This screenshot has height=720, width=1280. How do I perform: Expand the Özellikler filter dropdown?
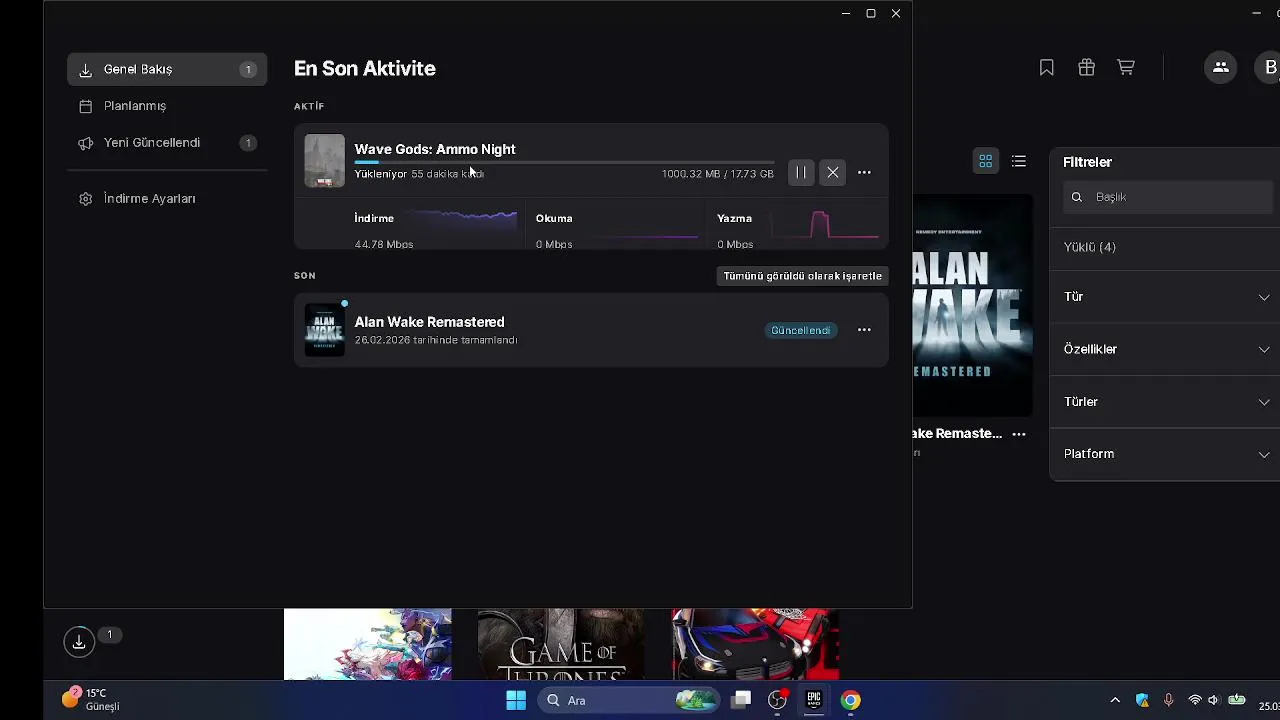click(1167, 349)
